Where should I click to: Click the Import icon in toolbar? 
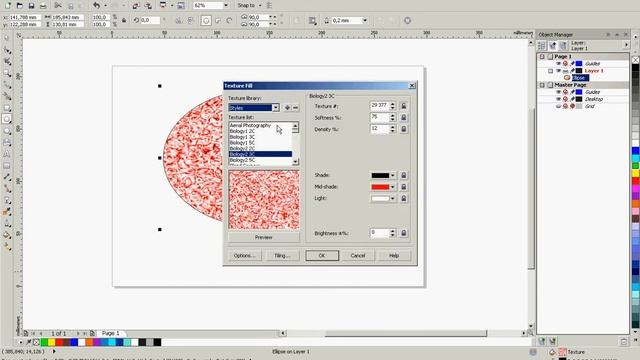[x=136, y=5]
